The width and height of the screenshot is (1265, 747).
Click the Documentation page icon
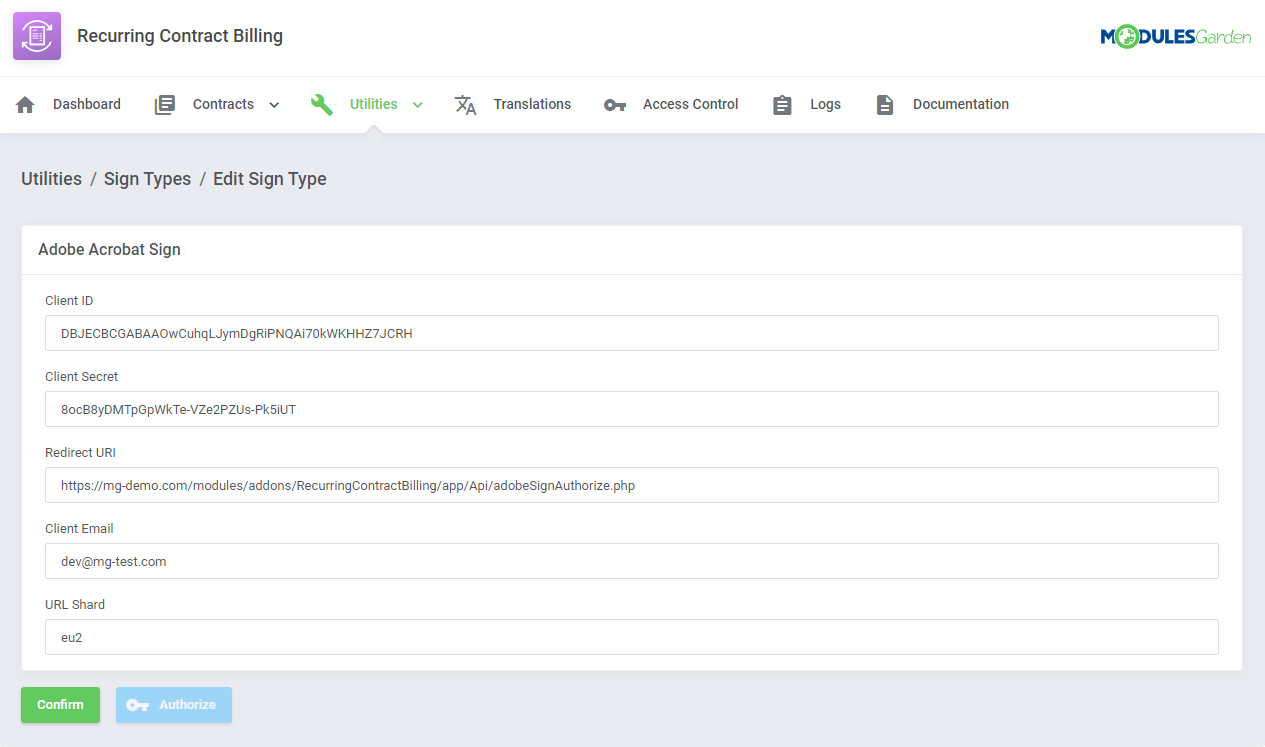[x=884, y=103]
